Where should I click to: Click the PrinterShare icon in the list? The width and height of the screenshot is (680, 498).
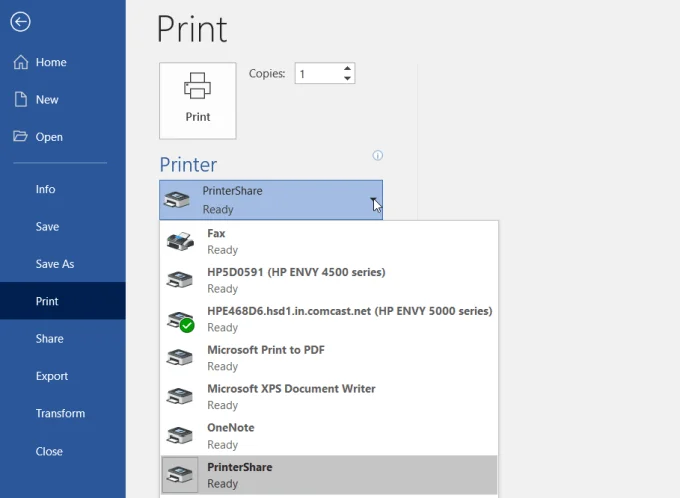pyautogui.click(x=180, y=475)
